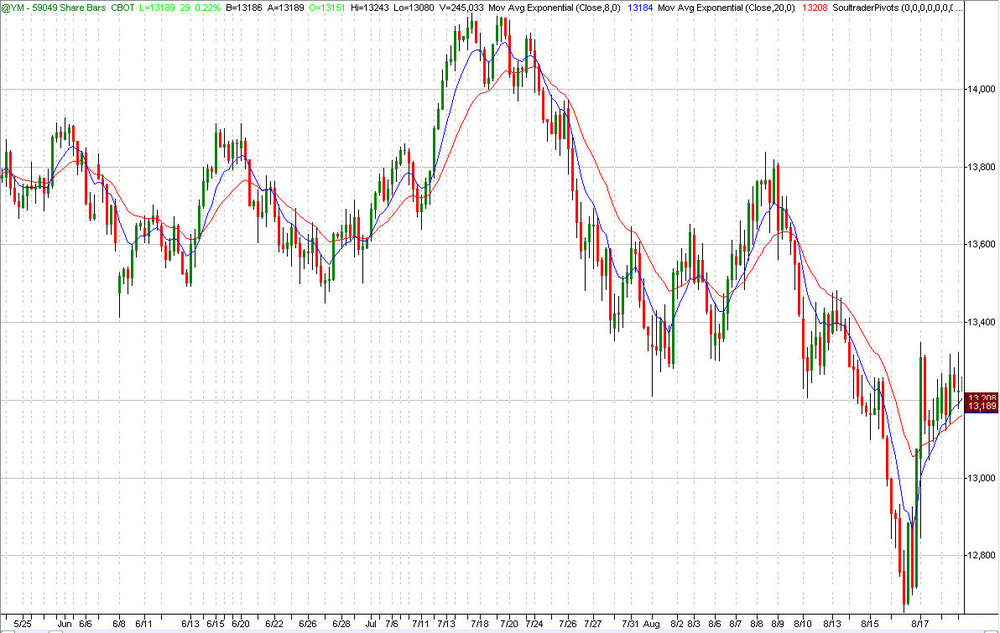Click the '6/26' date axis label
The image size is (1000, 633).
(x=308, y=623)
